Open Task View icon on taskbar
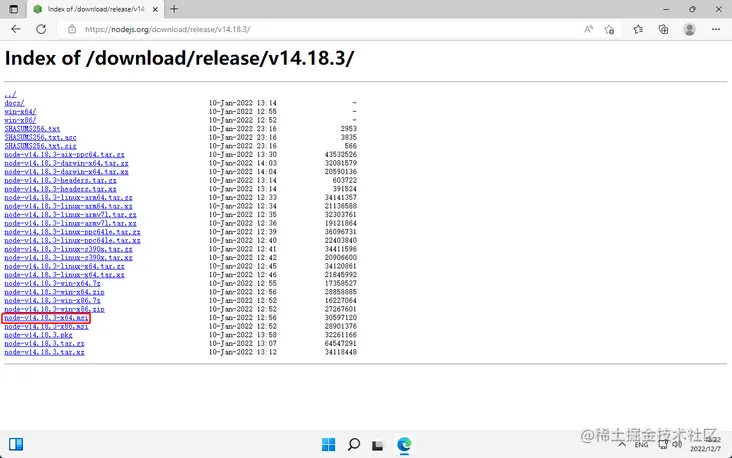Viewport: 732px width, 458px height. pyautogui.click(x=378, y=445)
